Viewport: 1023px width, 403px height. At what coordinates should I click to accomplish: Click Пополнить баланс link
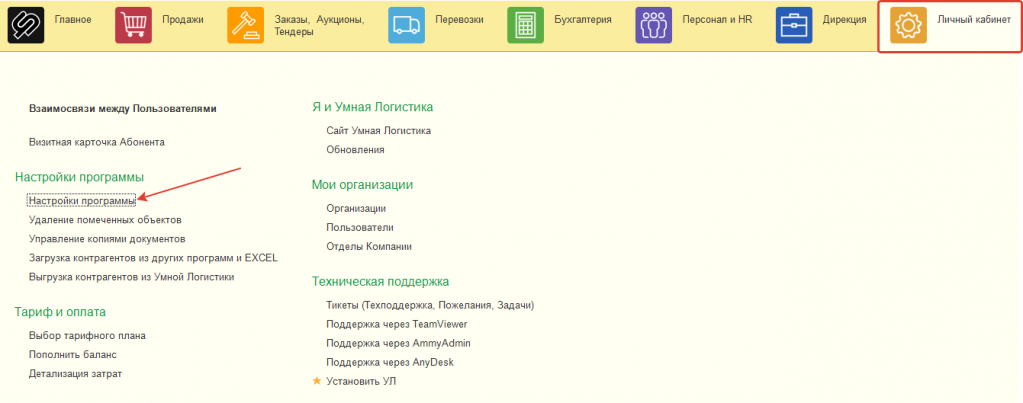click(x=72, y=355)
